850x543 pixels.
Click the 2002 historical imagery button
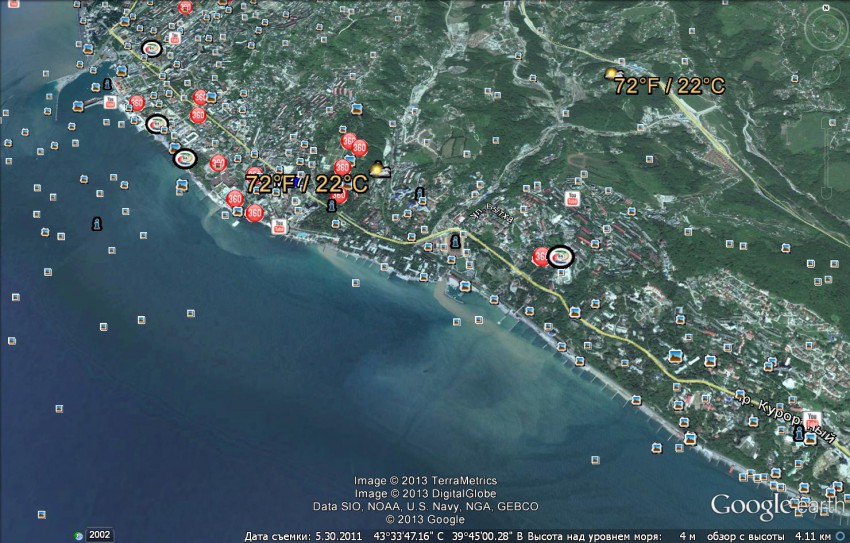pyautogui.click(x=99, y=534)
